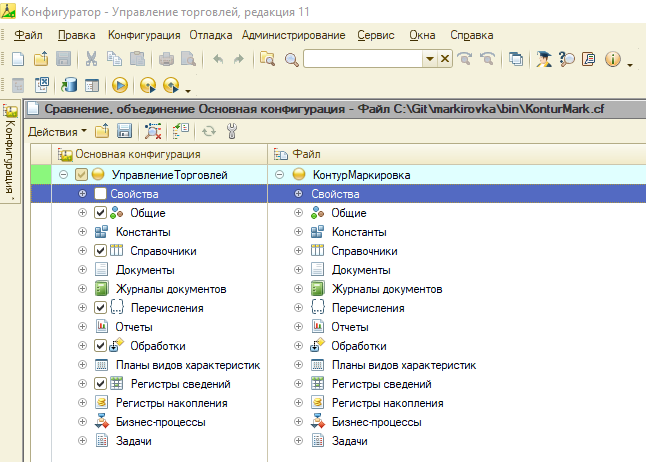Image resolution: width=646 pixels, height=462 pixels.
Task: Collapse the УправлениеТорговлей root node
Action: 63,175
